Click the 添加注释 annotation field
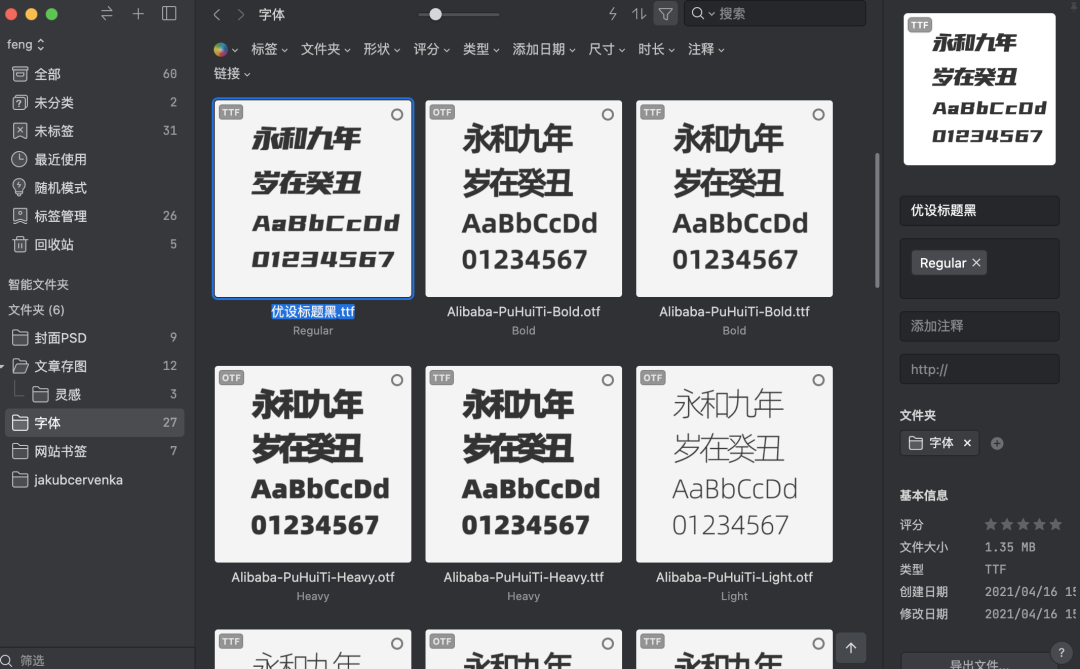Viewport: 1080px width, 669px height. coord(979,326)
